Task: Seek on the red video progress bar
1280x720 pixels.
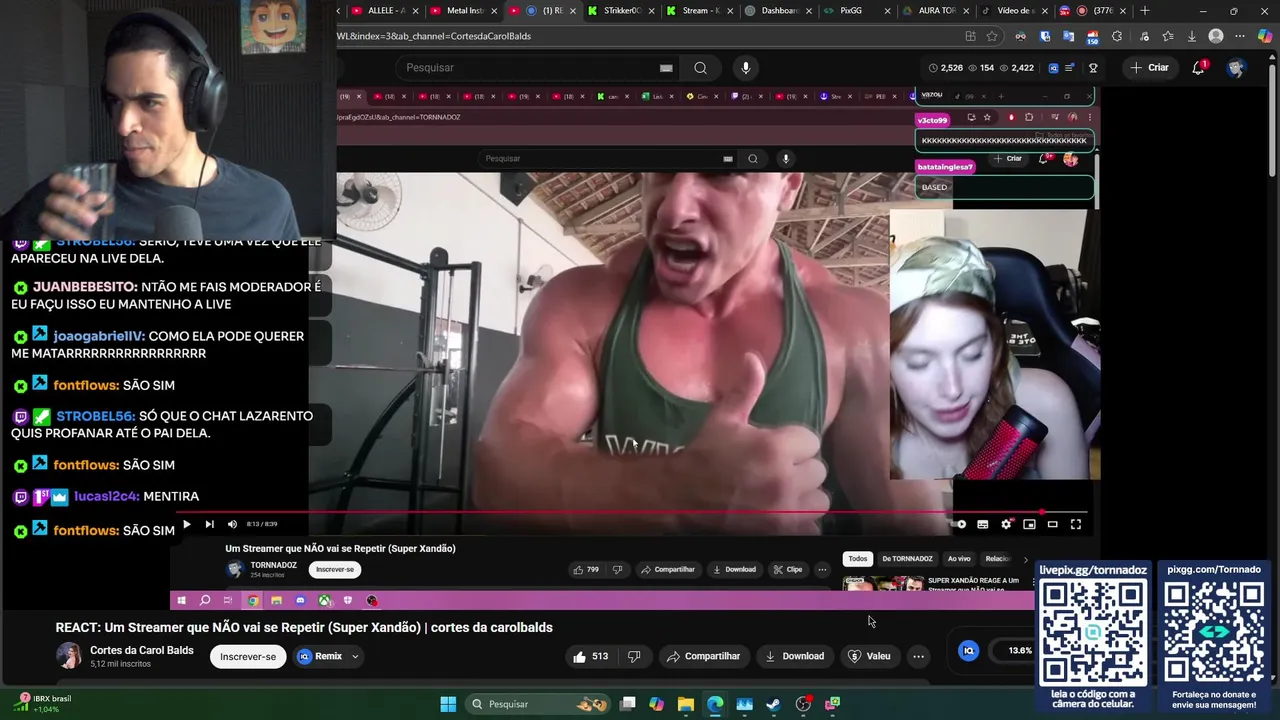Action: 632,512
